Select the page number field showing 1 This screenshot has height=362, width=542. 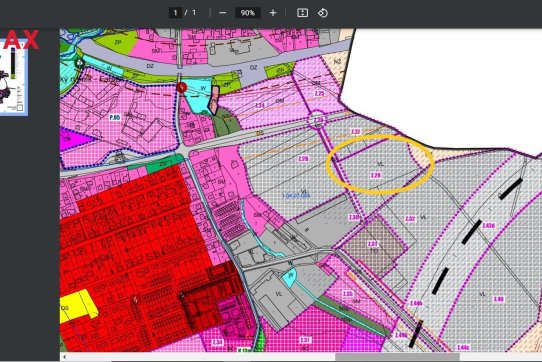pos(175,13)
